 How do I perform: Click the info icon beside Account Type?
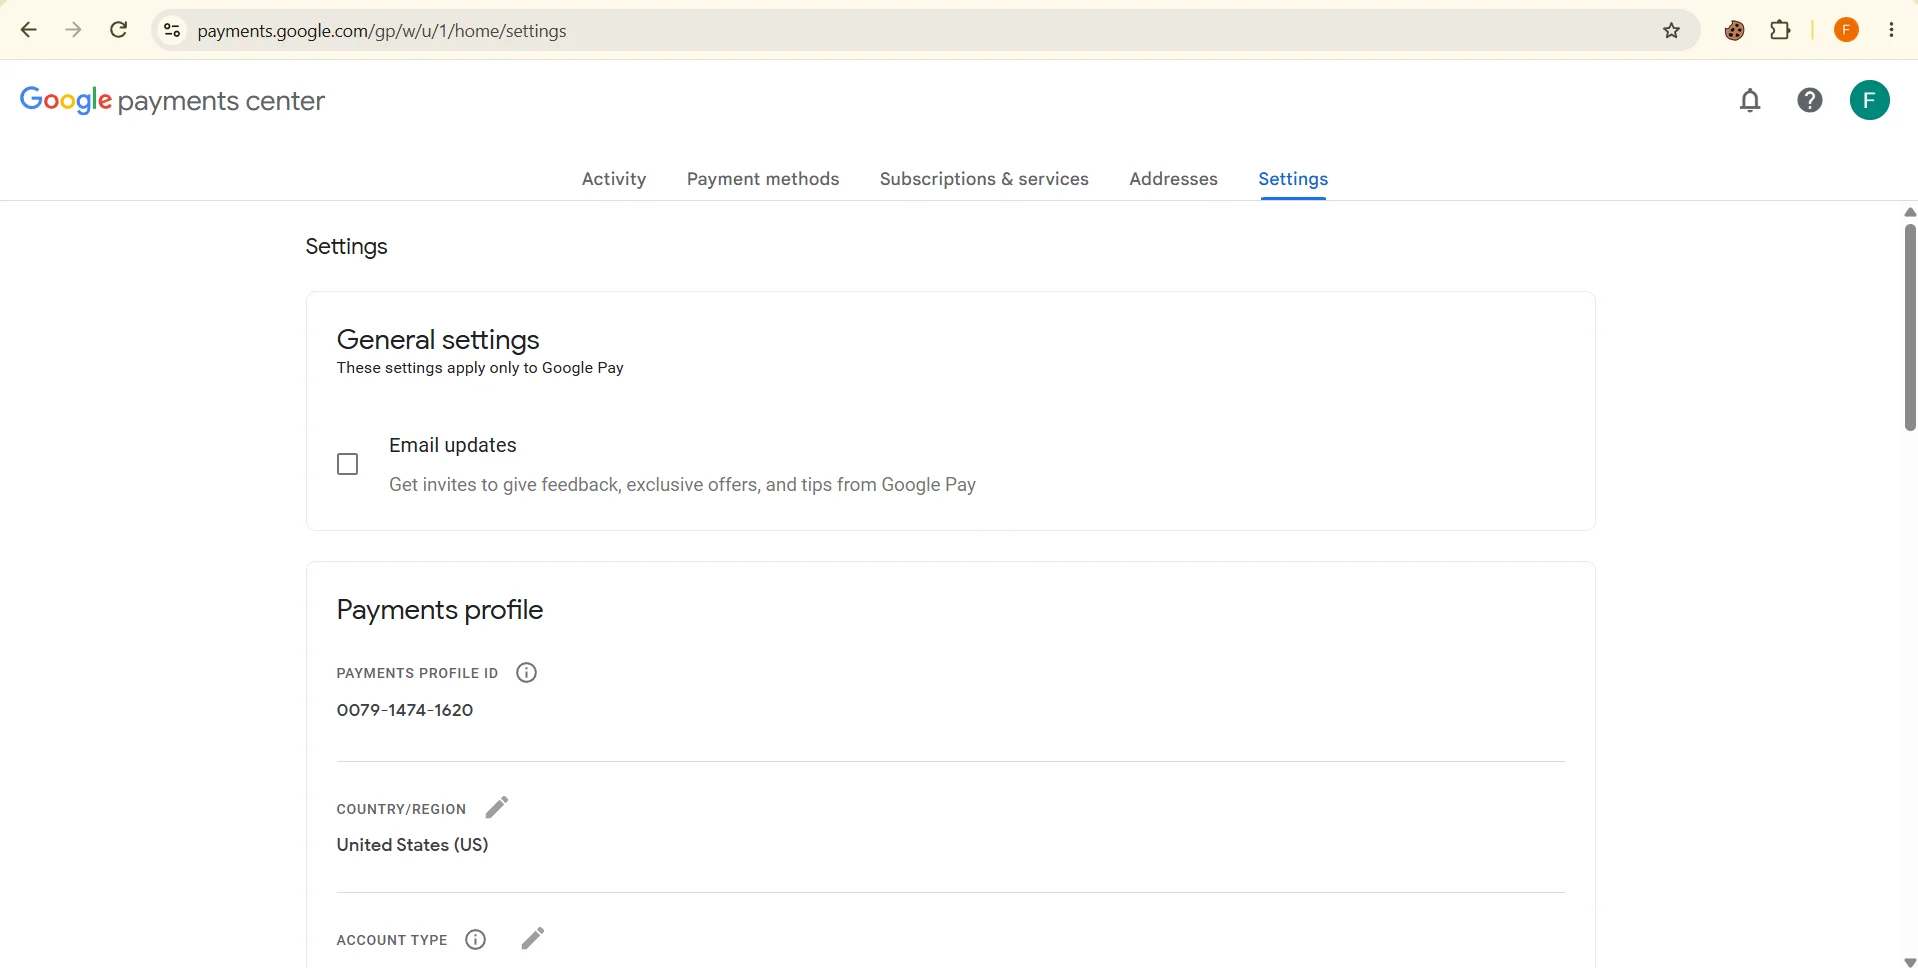point(476,939)
